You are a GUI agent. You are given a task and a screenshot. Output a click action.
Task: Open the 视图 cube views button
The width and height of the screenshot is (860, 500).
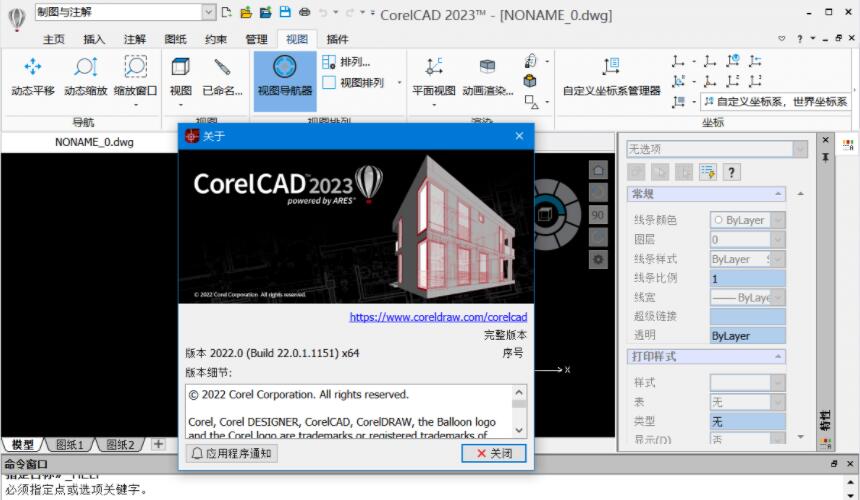coord(180,76)
